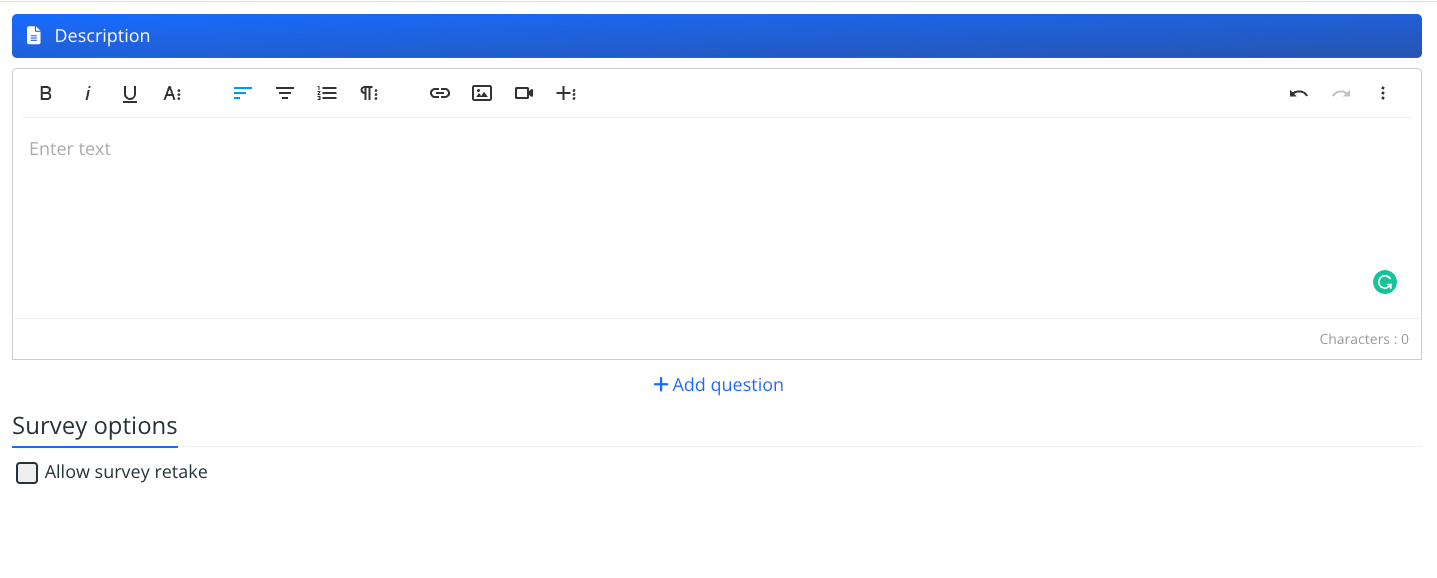Toggle underline formatting
1437x578 pixels.
click(x=129, y=93)
